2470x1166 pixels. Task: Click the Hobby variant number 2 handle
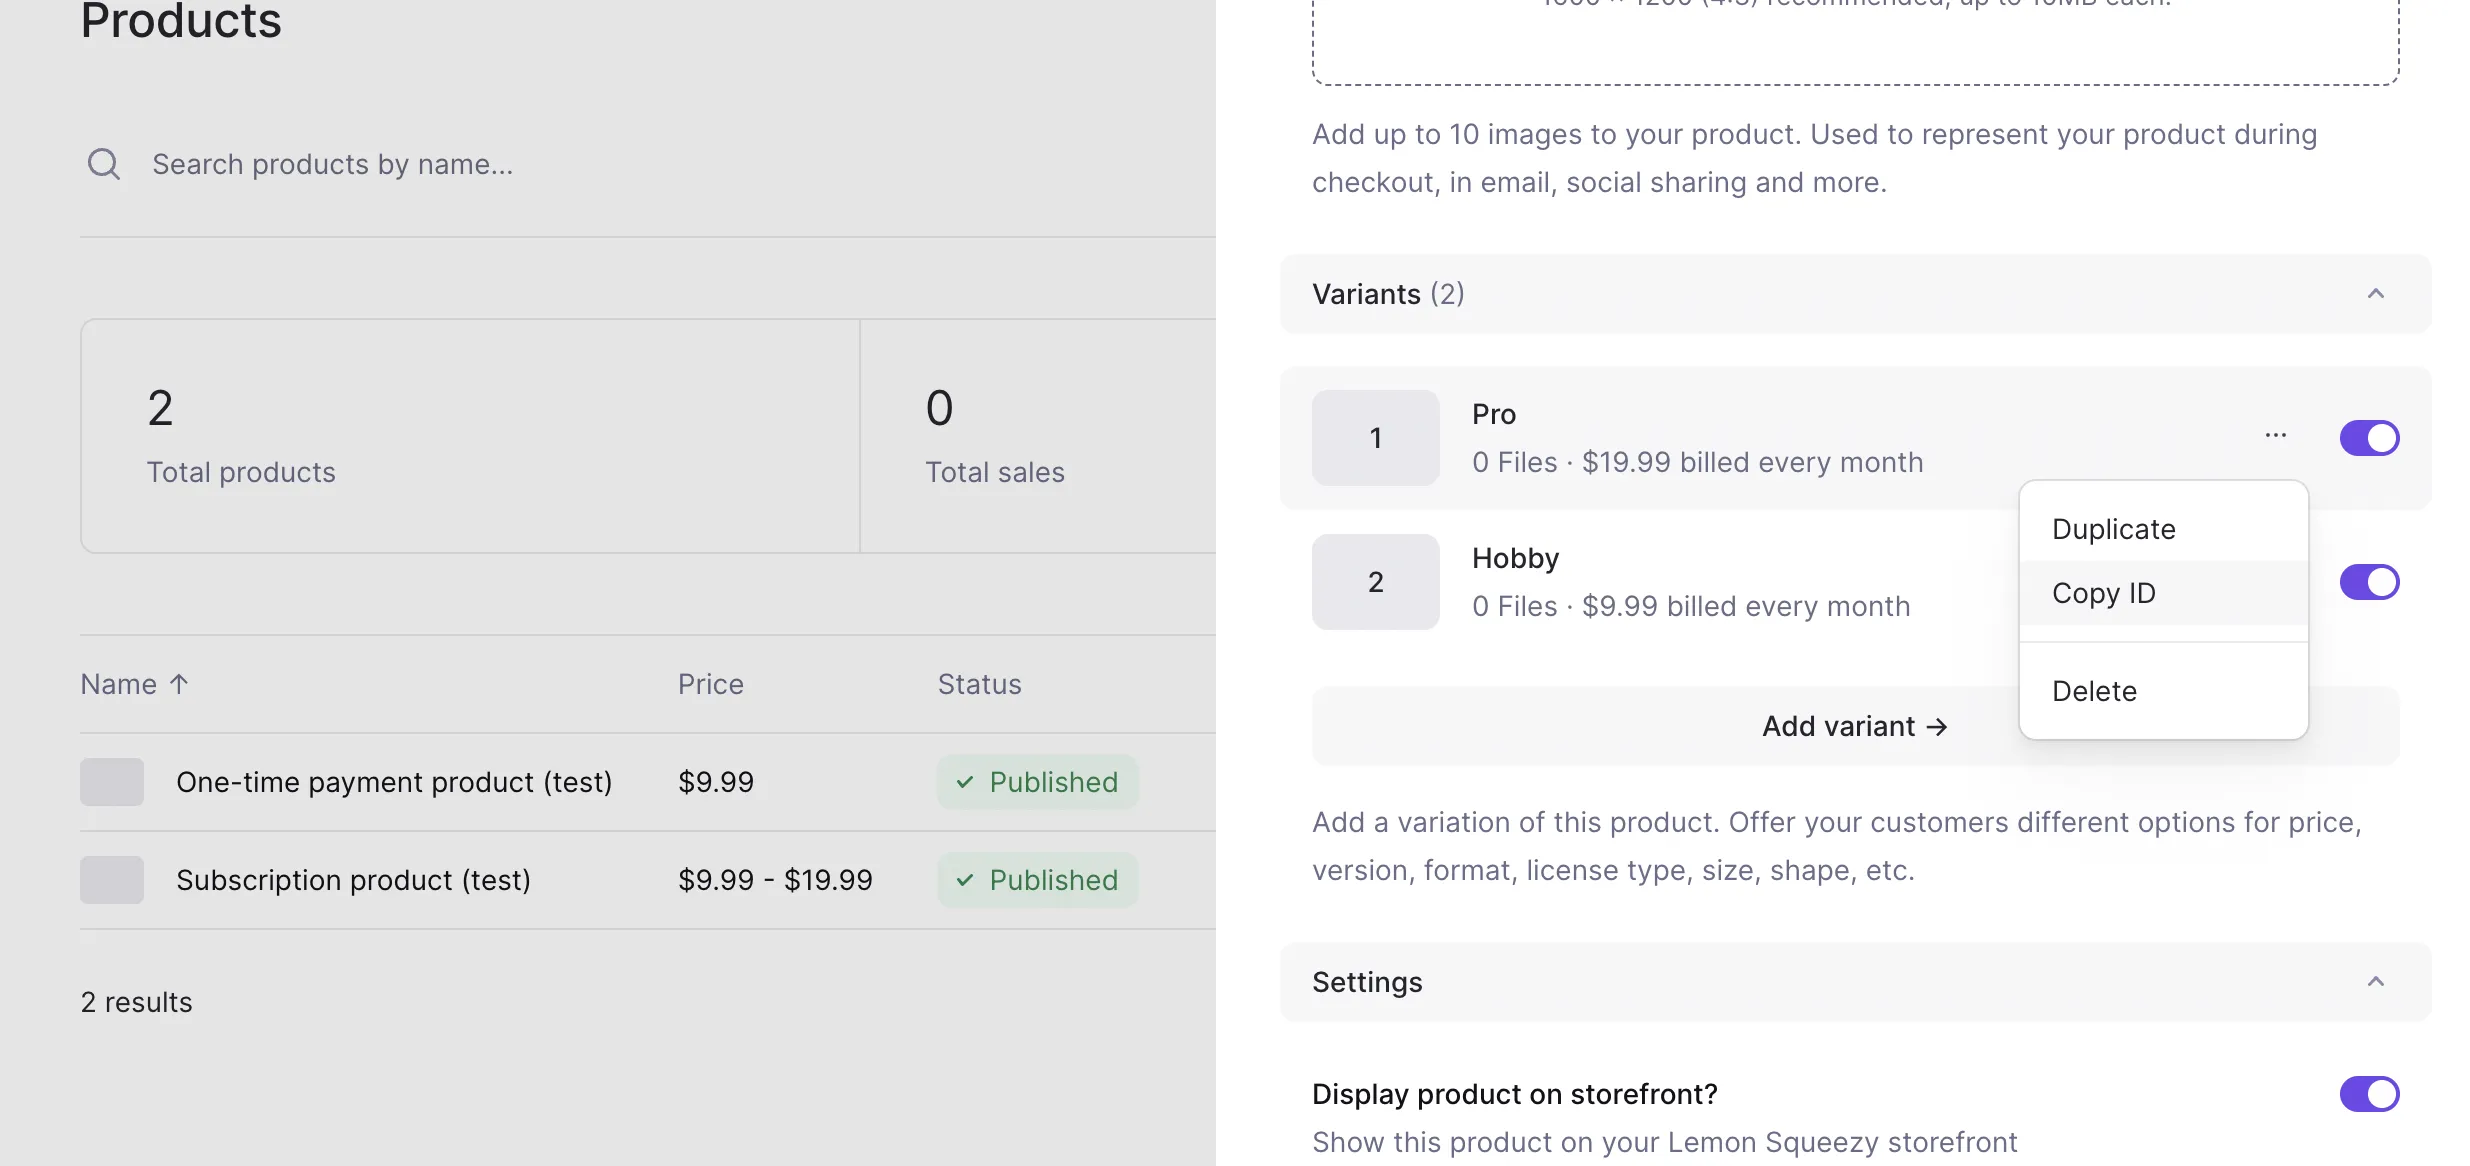(1375, 582)
